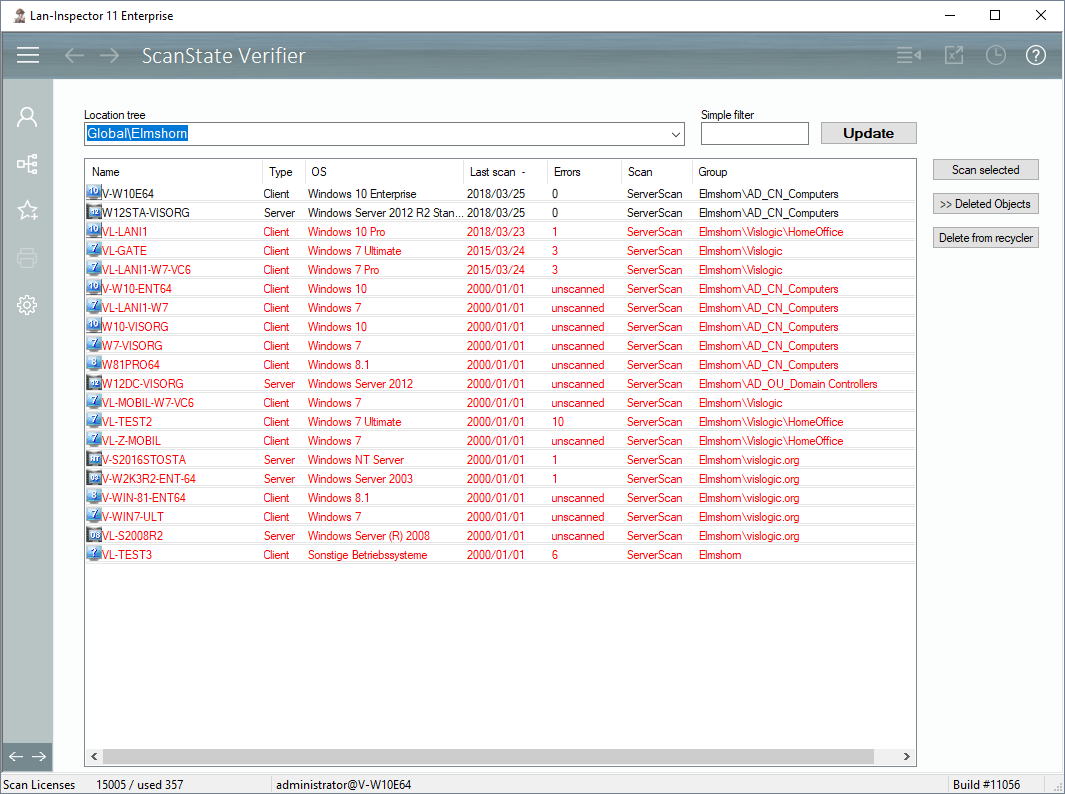Click the printer icon in sidebar
This screenshot has width=1065, height=794.
(27, 258)
